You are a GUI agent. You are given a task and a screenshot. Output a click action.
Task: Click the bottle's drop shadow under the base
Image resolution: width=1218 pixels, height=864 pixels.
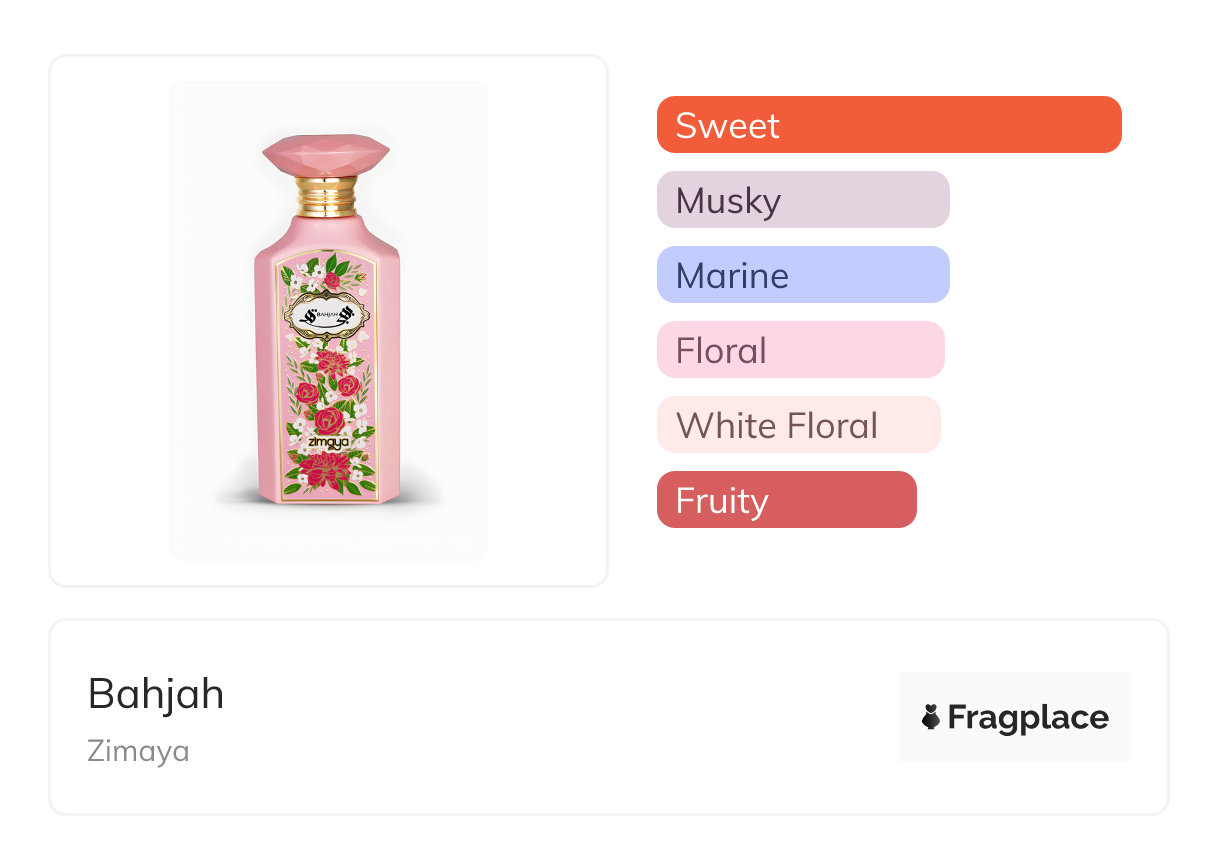tap(328, 497)
